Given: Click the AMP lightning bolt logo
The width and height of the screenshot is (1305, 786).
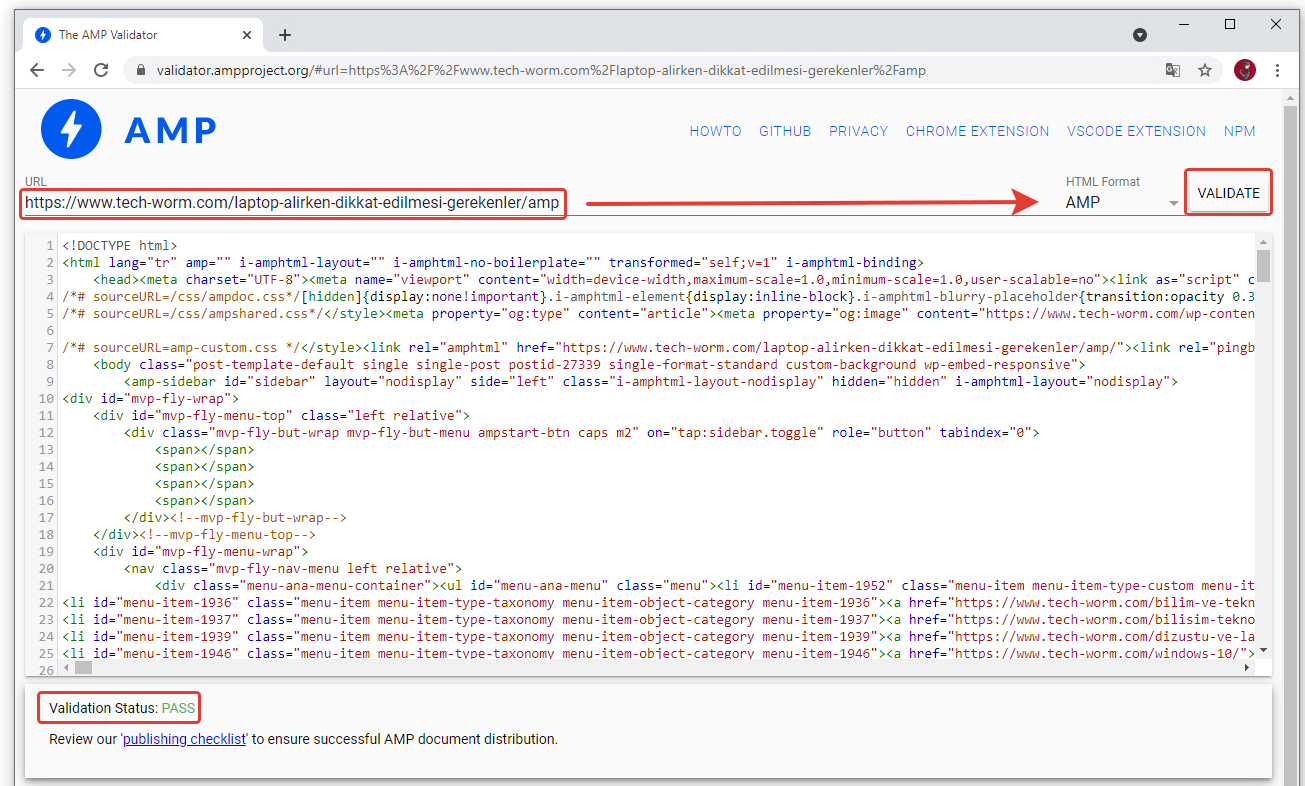Looking at the screenshot, I should click(x=71, y=130).
